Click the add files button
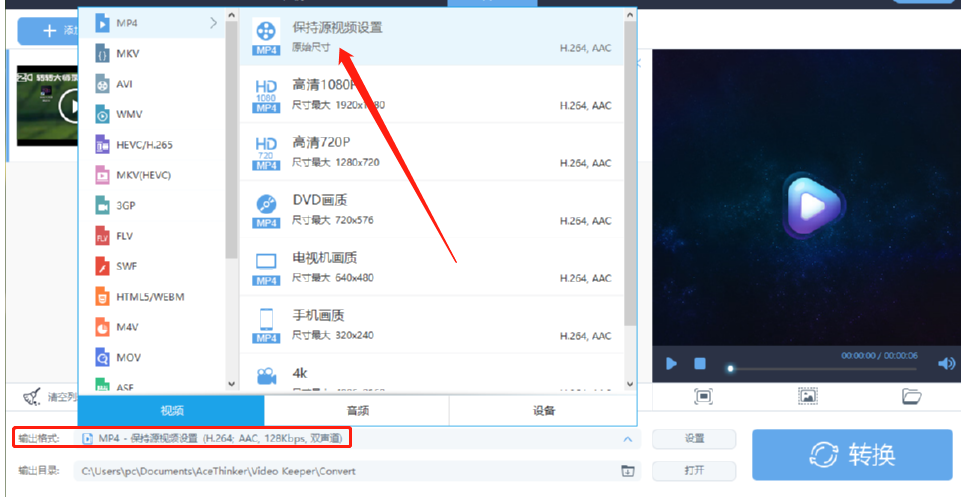This screenshot has width=961, height=497. (48, 31)
